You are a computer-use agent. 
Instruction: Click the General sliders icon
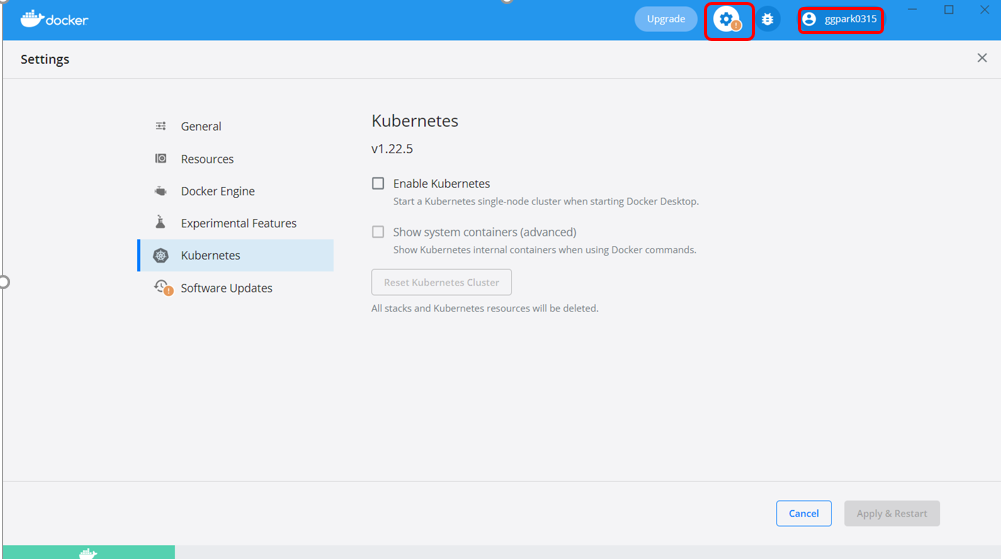pos(161,126)
